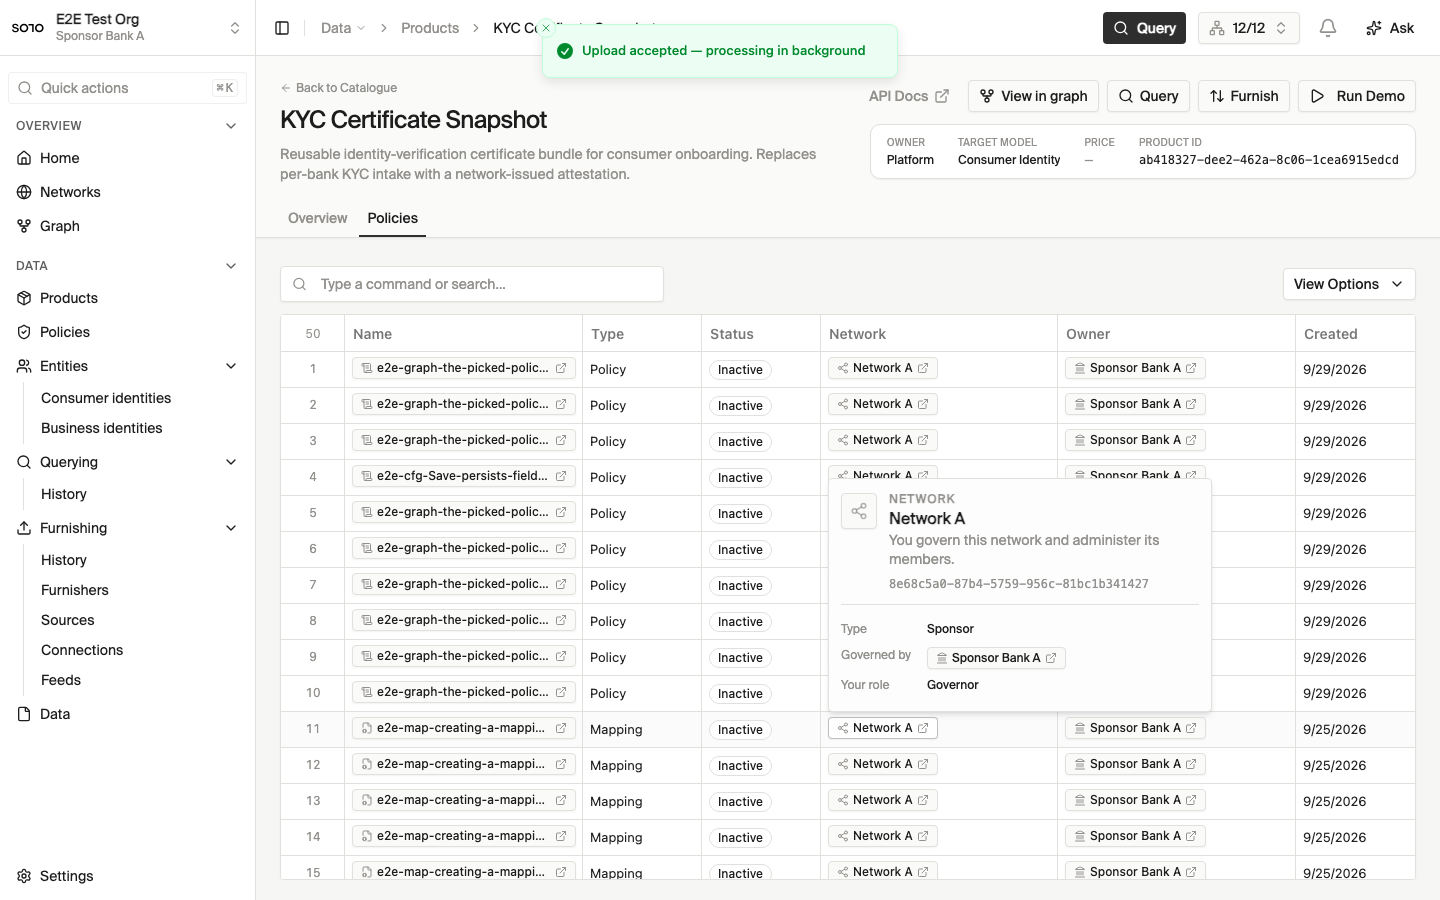
Task: Open API Docs external link
Action: pyautogui.click(x=909, y=96)
